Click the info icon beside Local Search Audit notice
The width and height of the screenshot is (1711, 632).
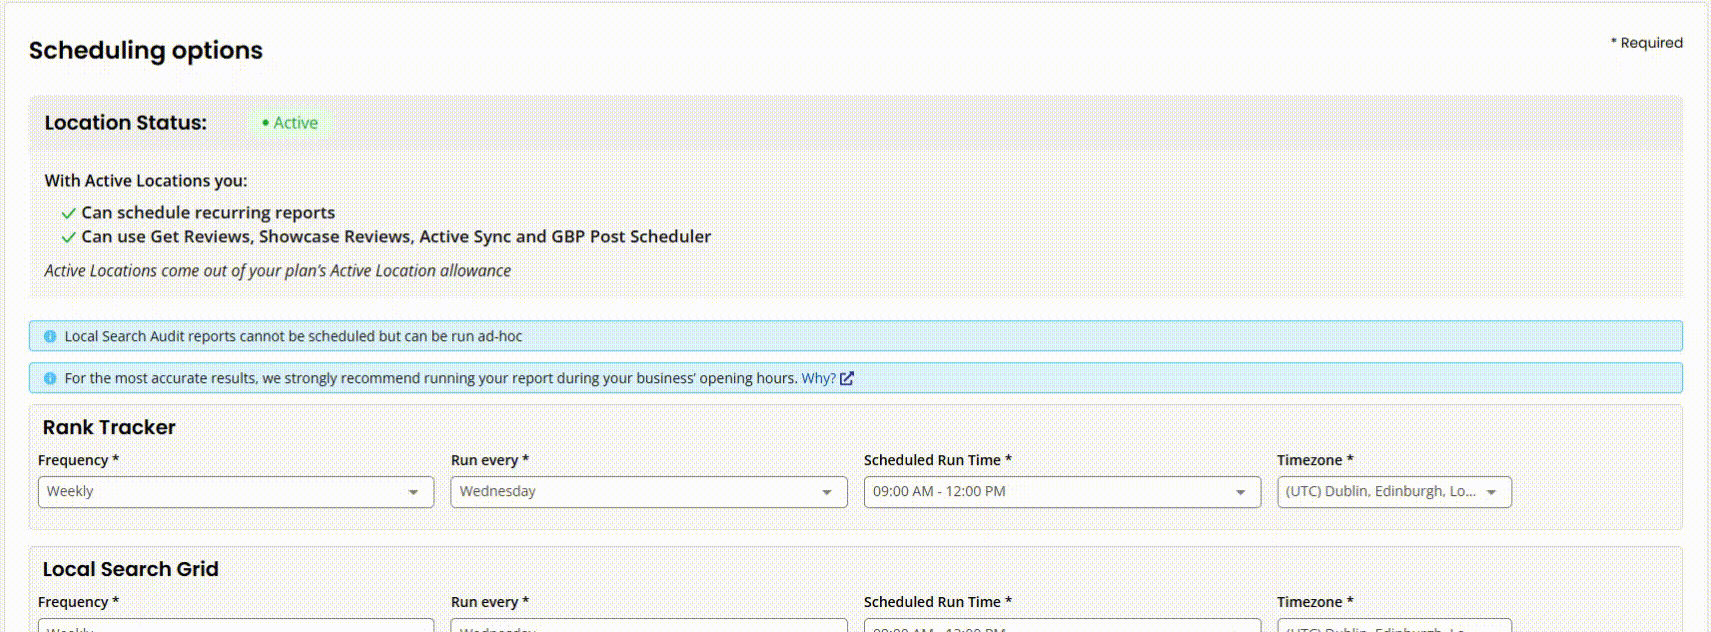click(50, 337)
